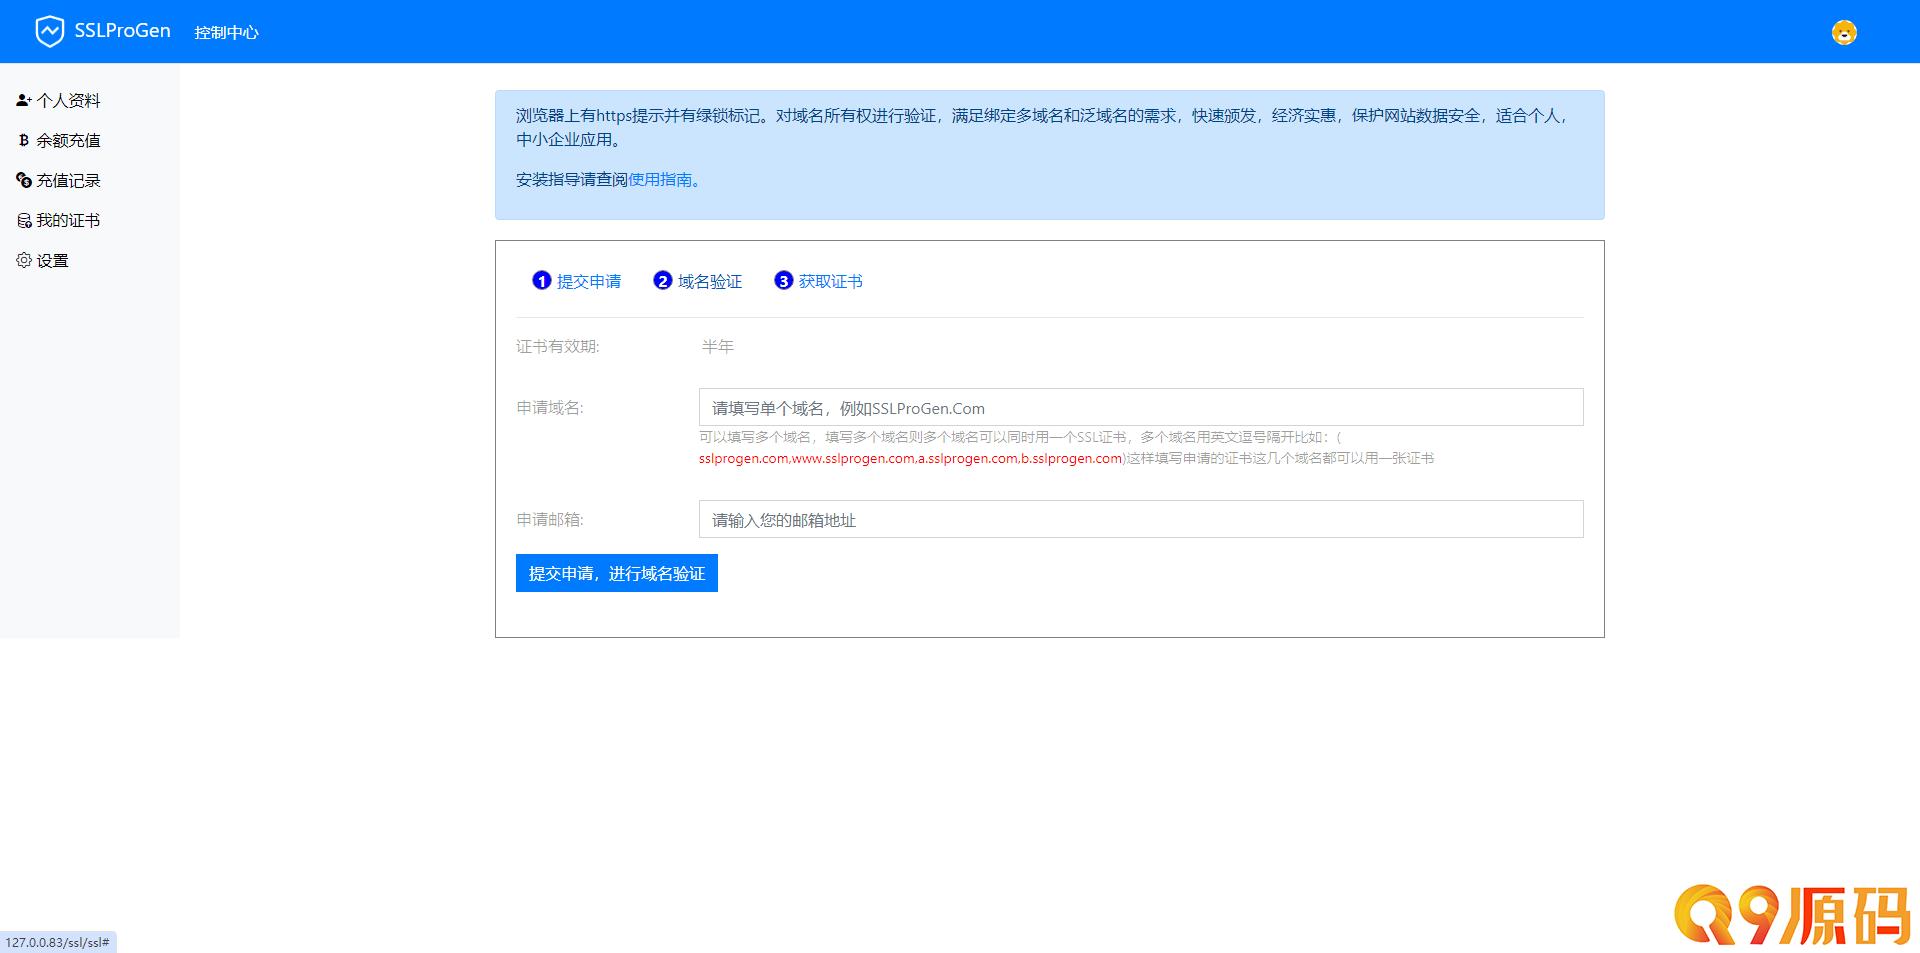
Task: Click the bitcoin icon beside 余额充值
Action: coord(24,140)
